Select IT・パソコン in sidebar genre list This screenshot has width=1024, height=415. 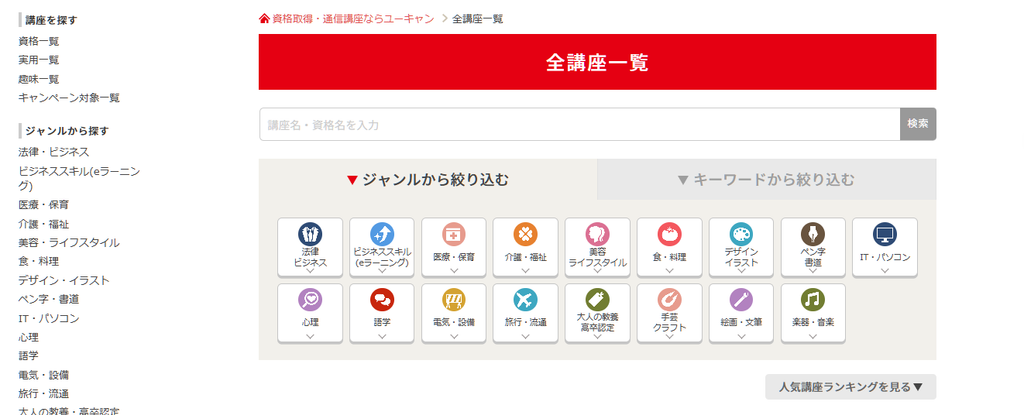pyautogui.click(x=49, y=318)
